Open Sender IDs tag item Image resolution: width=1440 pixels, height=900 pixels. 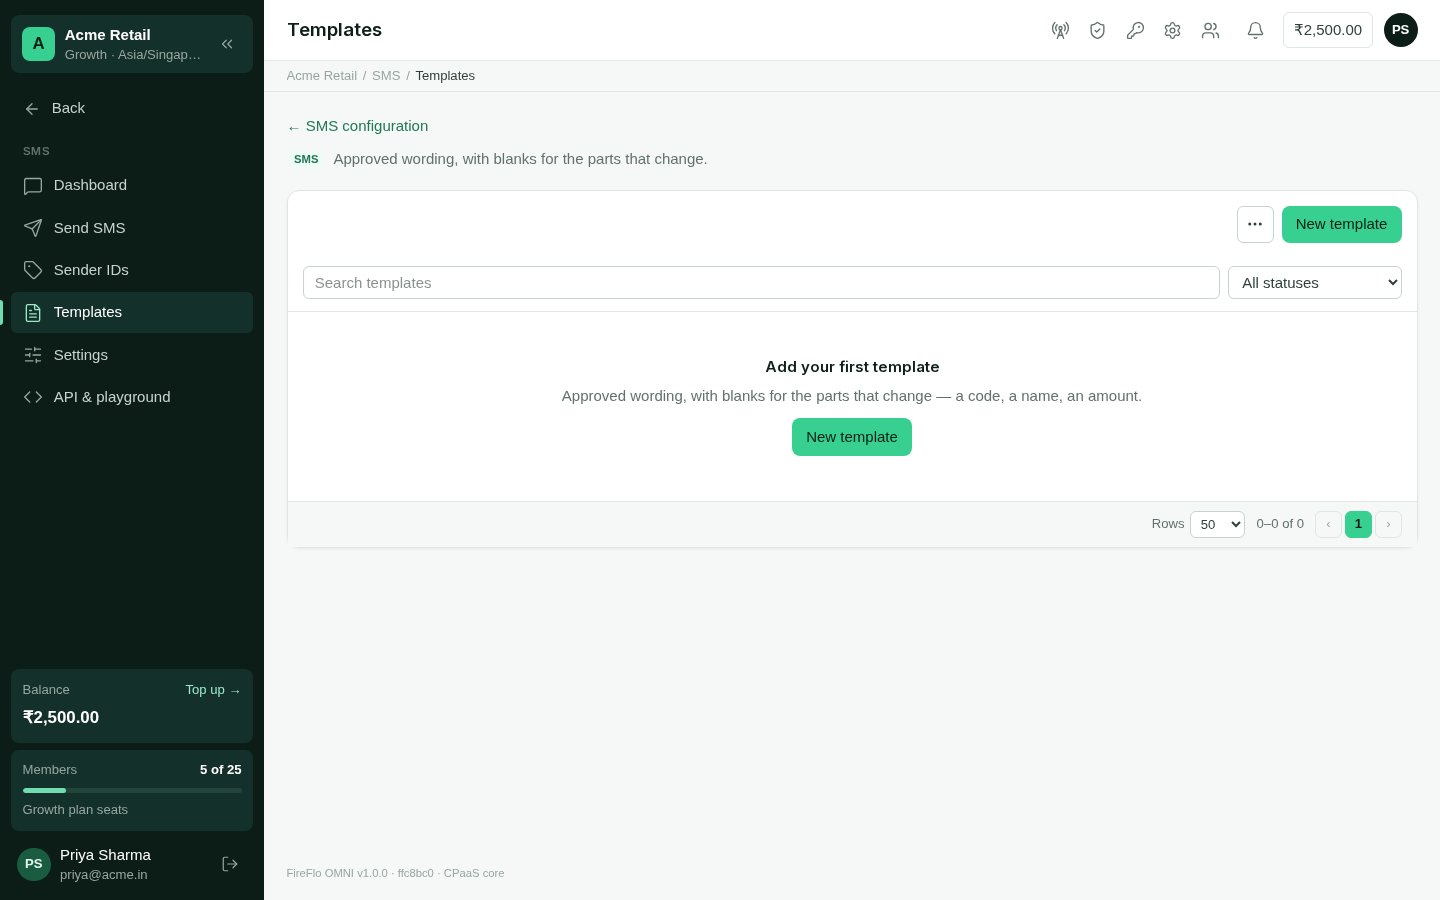131,270
